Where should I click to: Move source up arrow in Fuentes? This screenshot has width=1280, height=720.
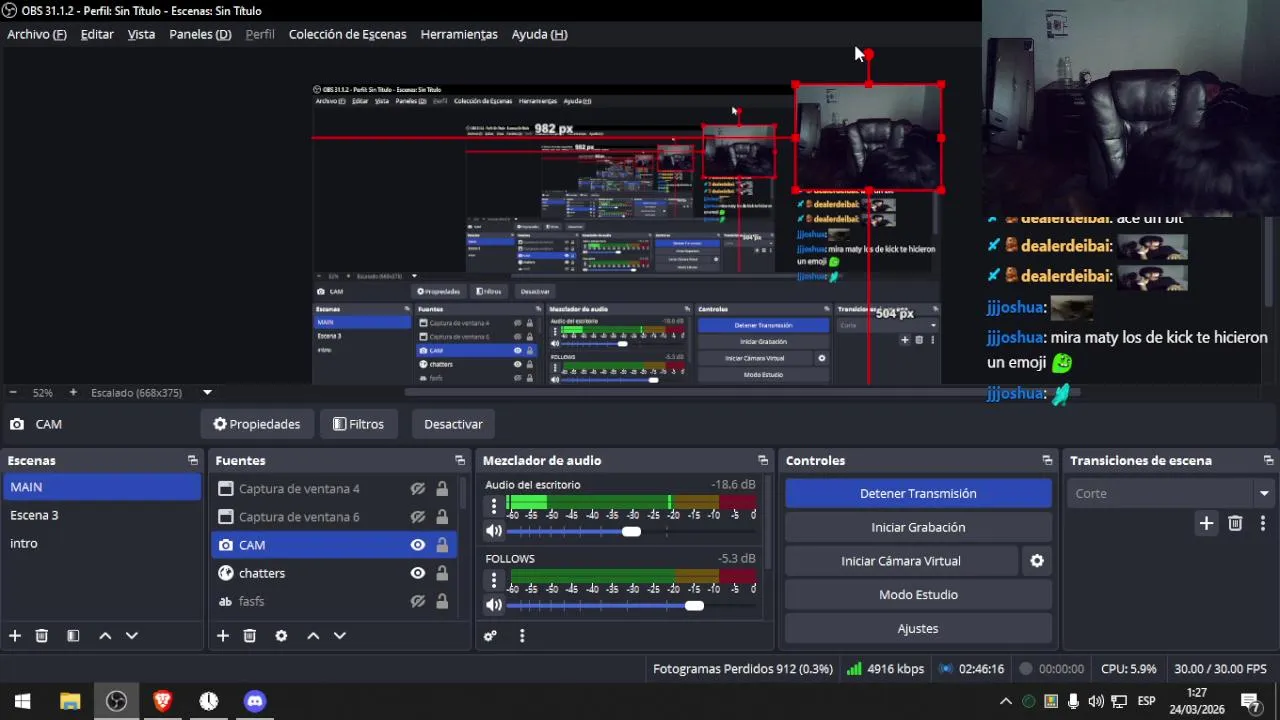(x=313, y=635)
